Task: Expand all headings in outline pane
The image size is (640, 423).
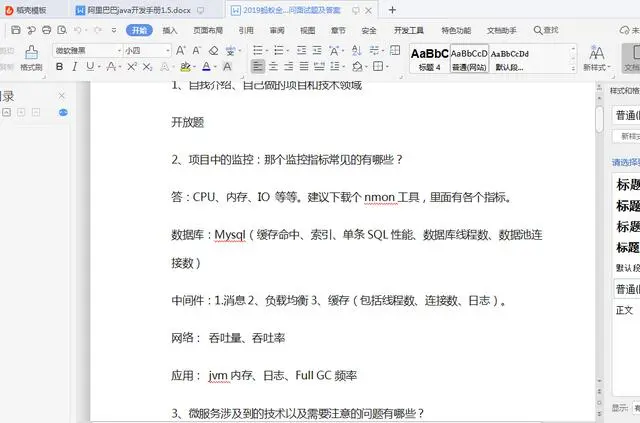Action: tap(21, 112)
